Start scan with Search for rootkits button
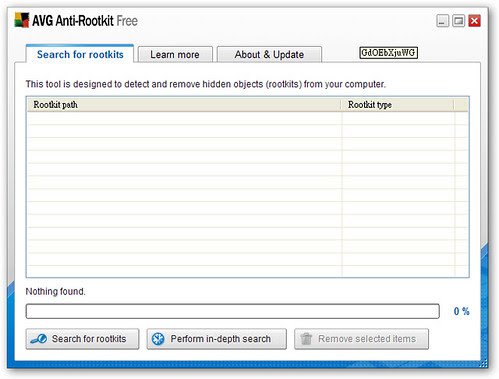Image resolution: width=499 pixels, height=379 pixels. click(x=82, y=339)
